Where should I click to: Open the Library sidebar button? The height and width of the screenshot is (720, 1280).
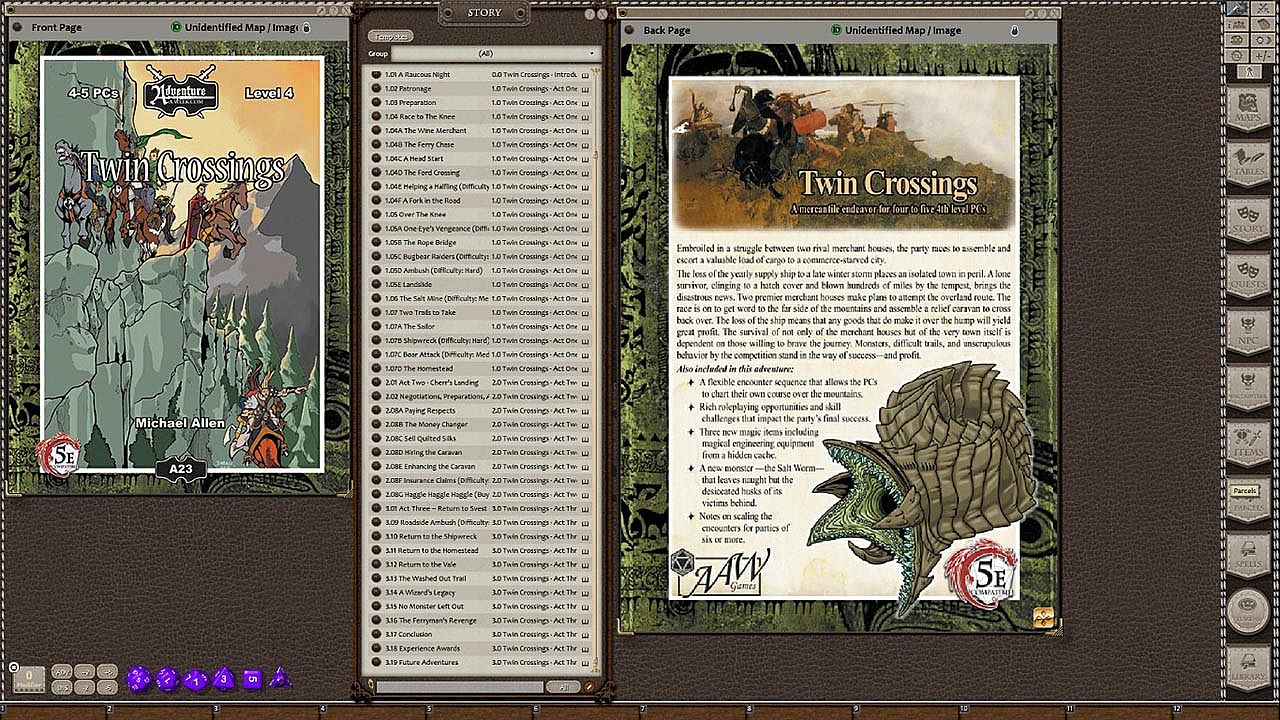[1247, 665]
